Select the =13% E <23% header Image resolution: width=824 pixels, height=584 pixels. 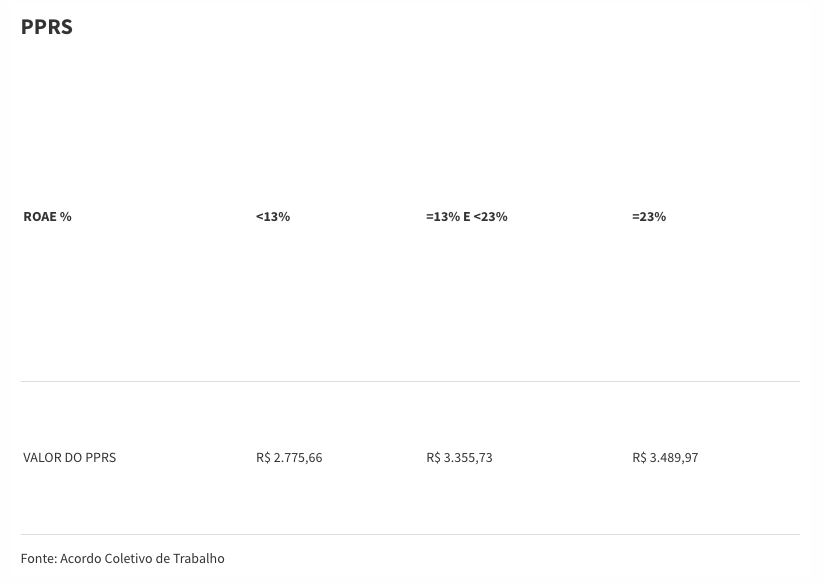click(466, 217)
